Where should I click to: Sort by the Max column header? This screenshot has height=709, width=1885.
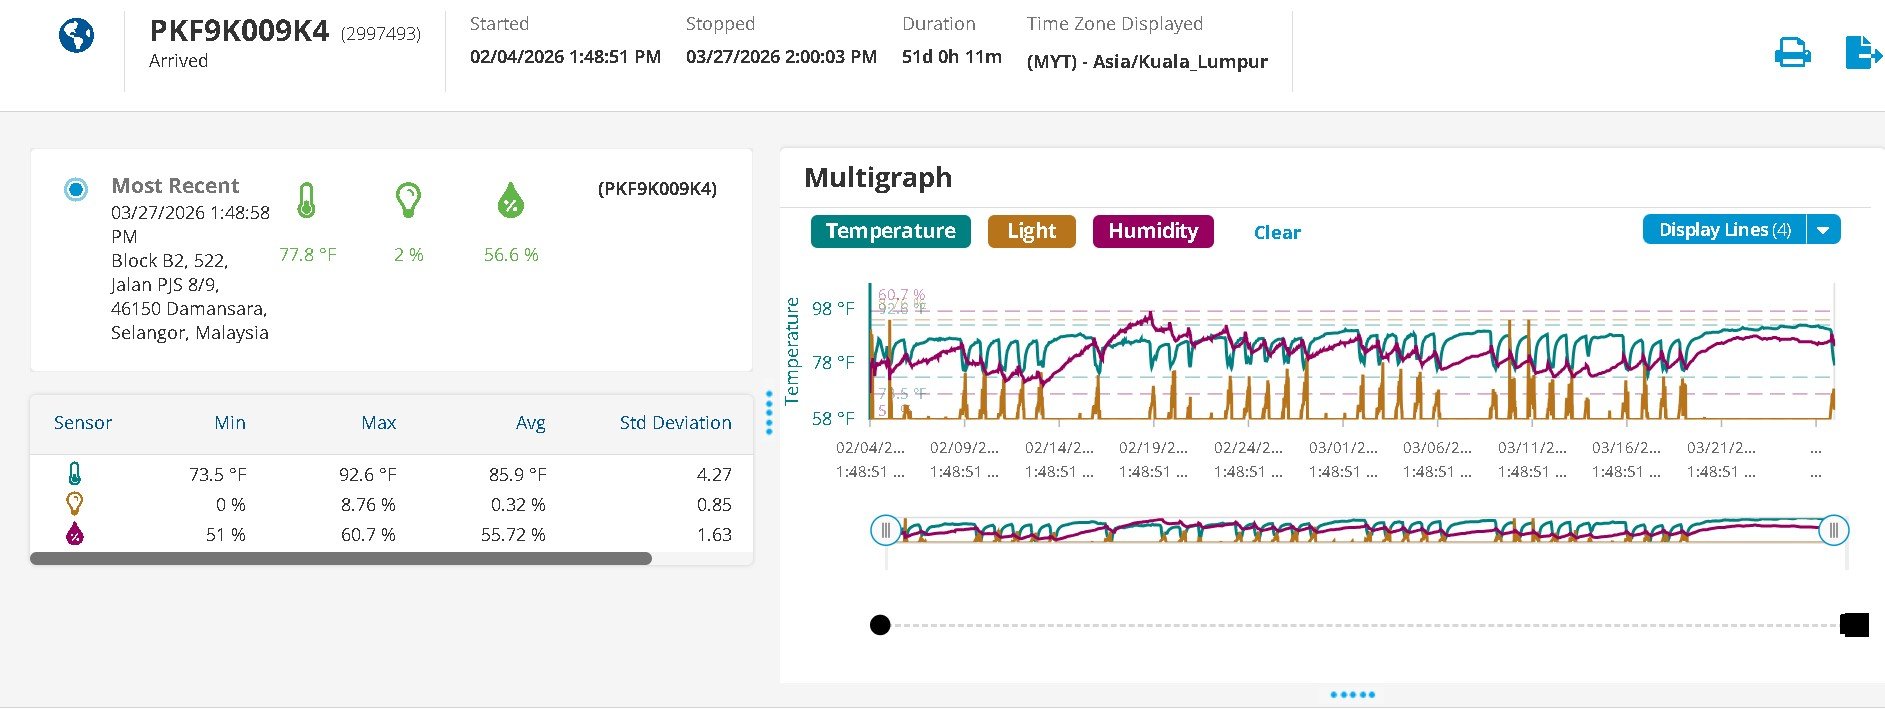tap(378, 423)
